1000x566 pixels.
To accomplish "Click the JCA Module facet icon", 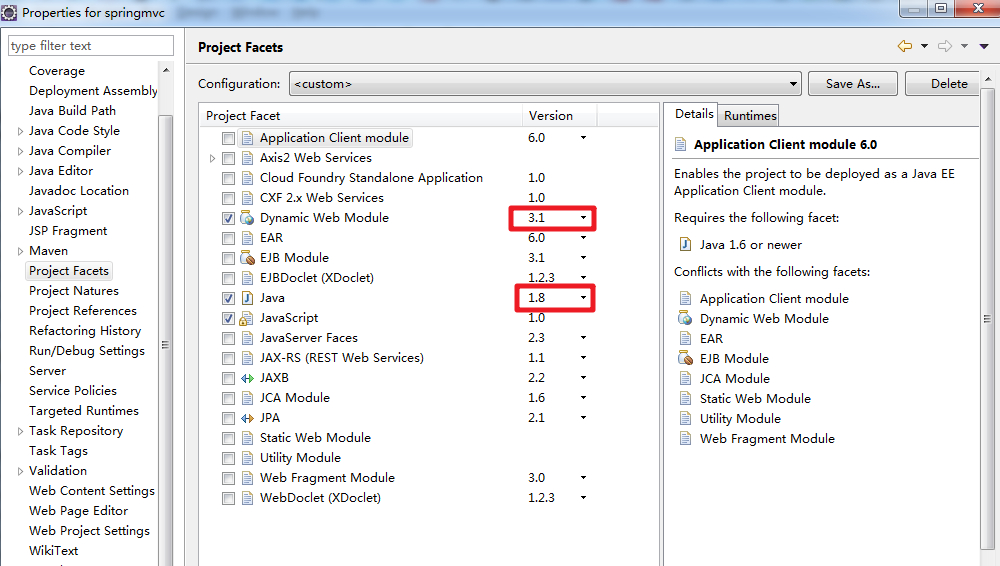I will 247,398.
